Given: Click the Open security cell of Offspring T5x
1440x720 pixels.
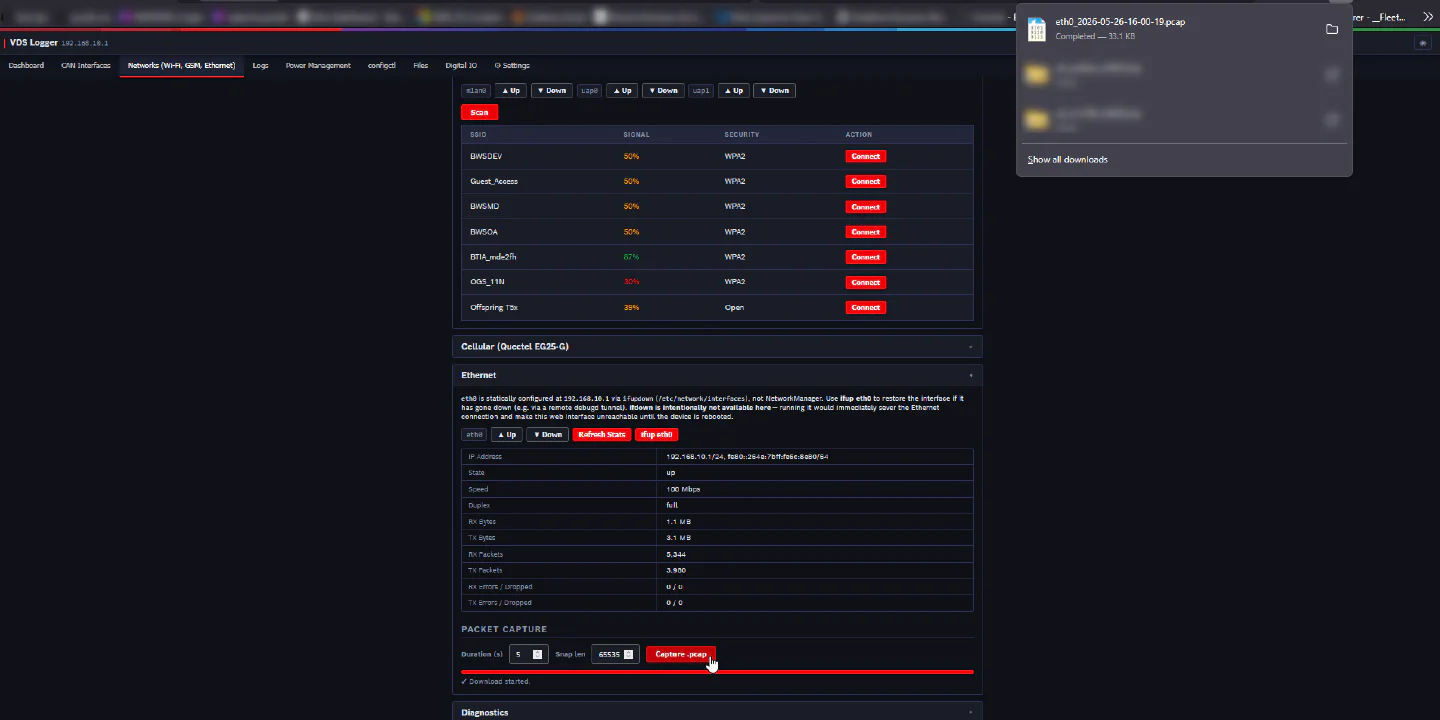Looking at the screenshot, I should [x=734, y=307].
